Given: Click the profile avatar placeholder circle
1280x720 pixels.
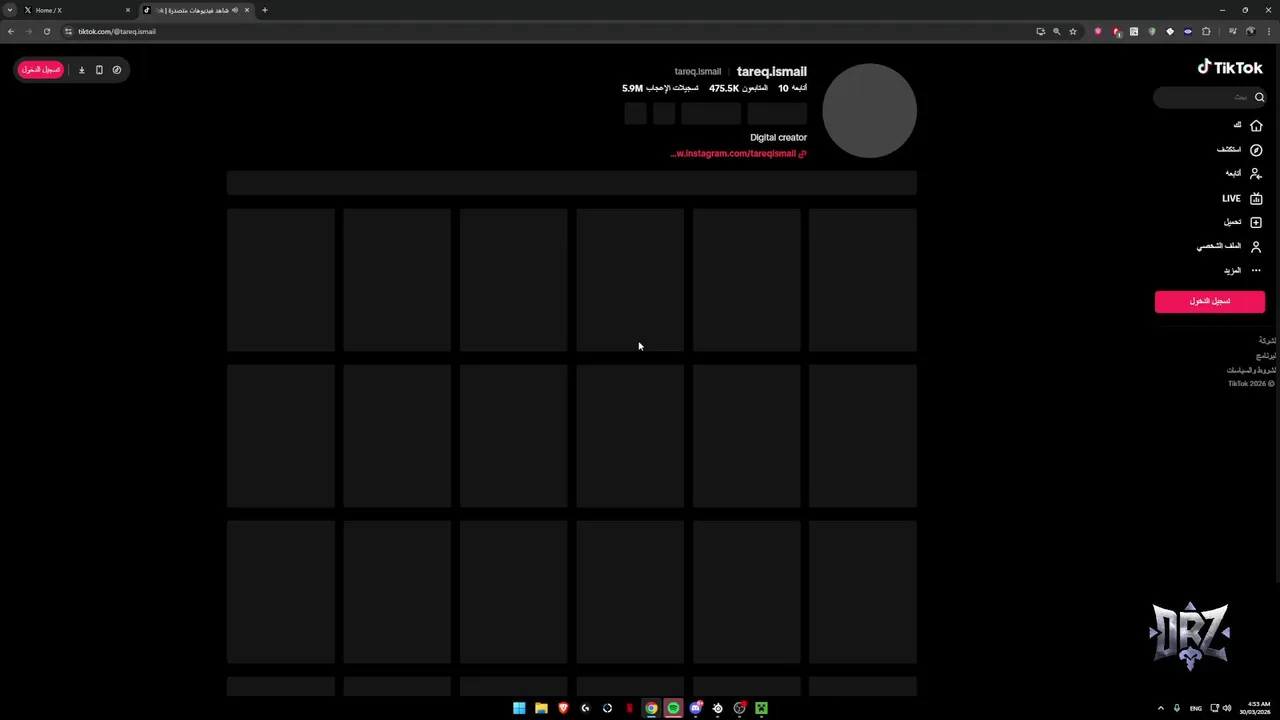Looking at the screenshot, I should point(869,111).
